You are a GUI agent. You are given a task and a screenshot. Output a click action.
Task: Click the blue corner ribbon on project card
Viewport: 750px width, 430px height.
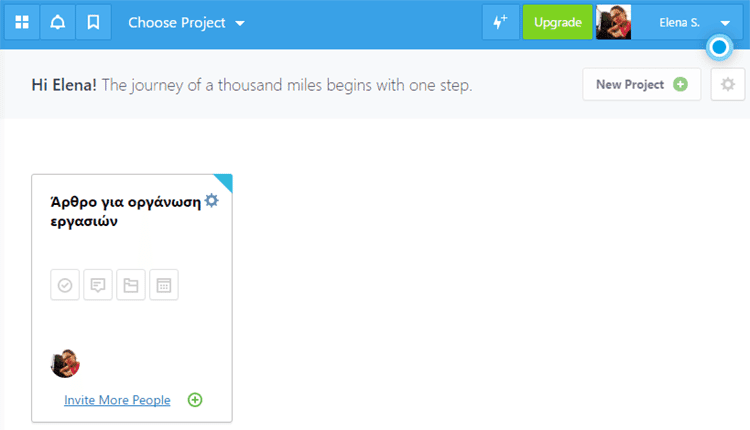pyautogui.click(x=226, y=181)
